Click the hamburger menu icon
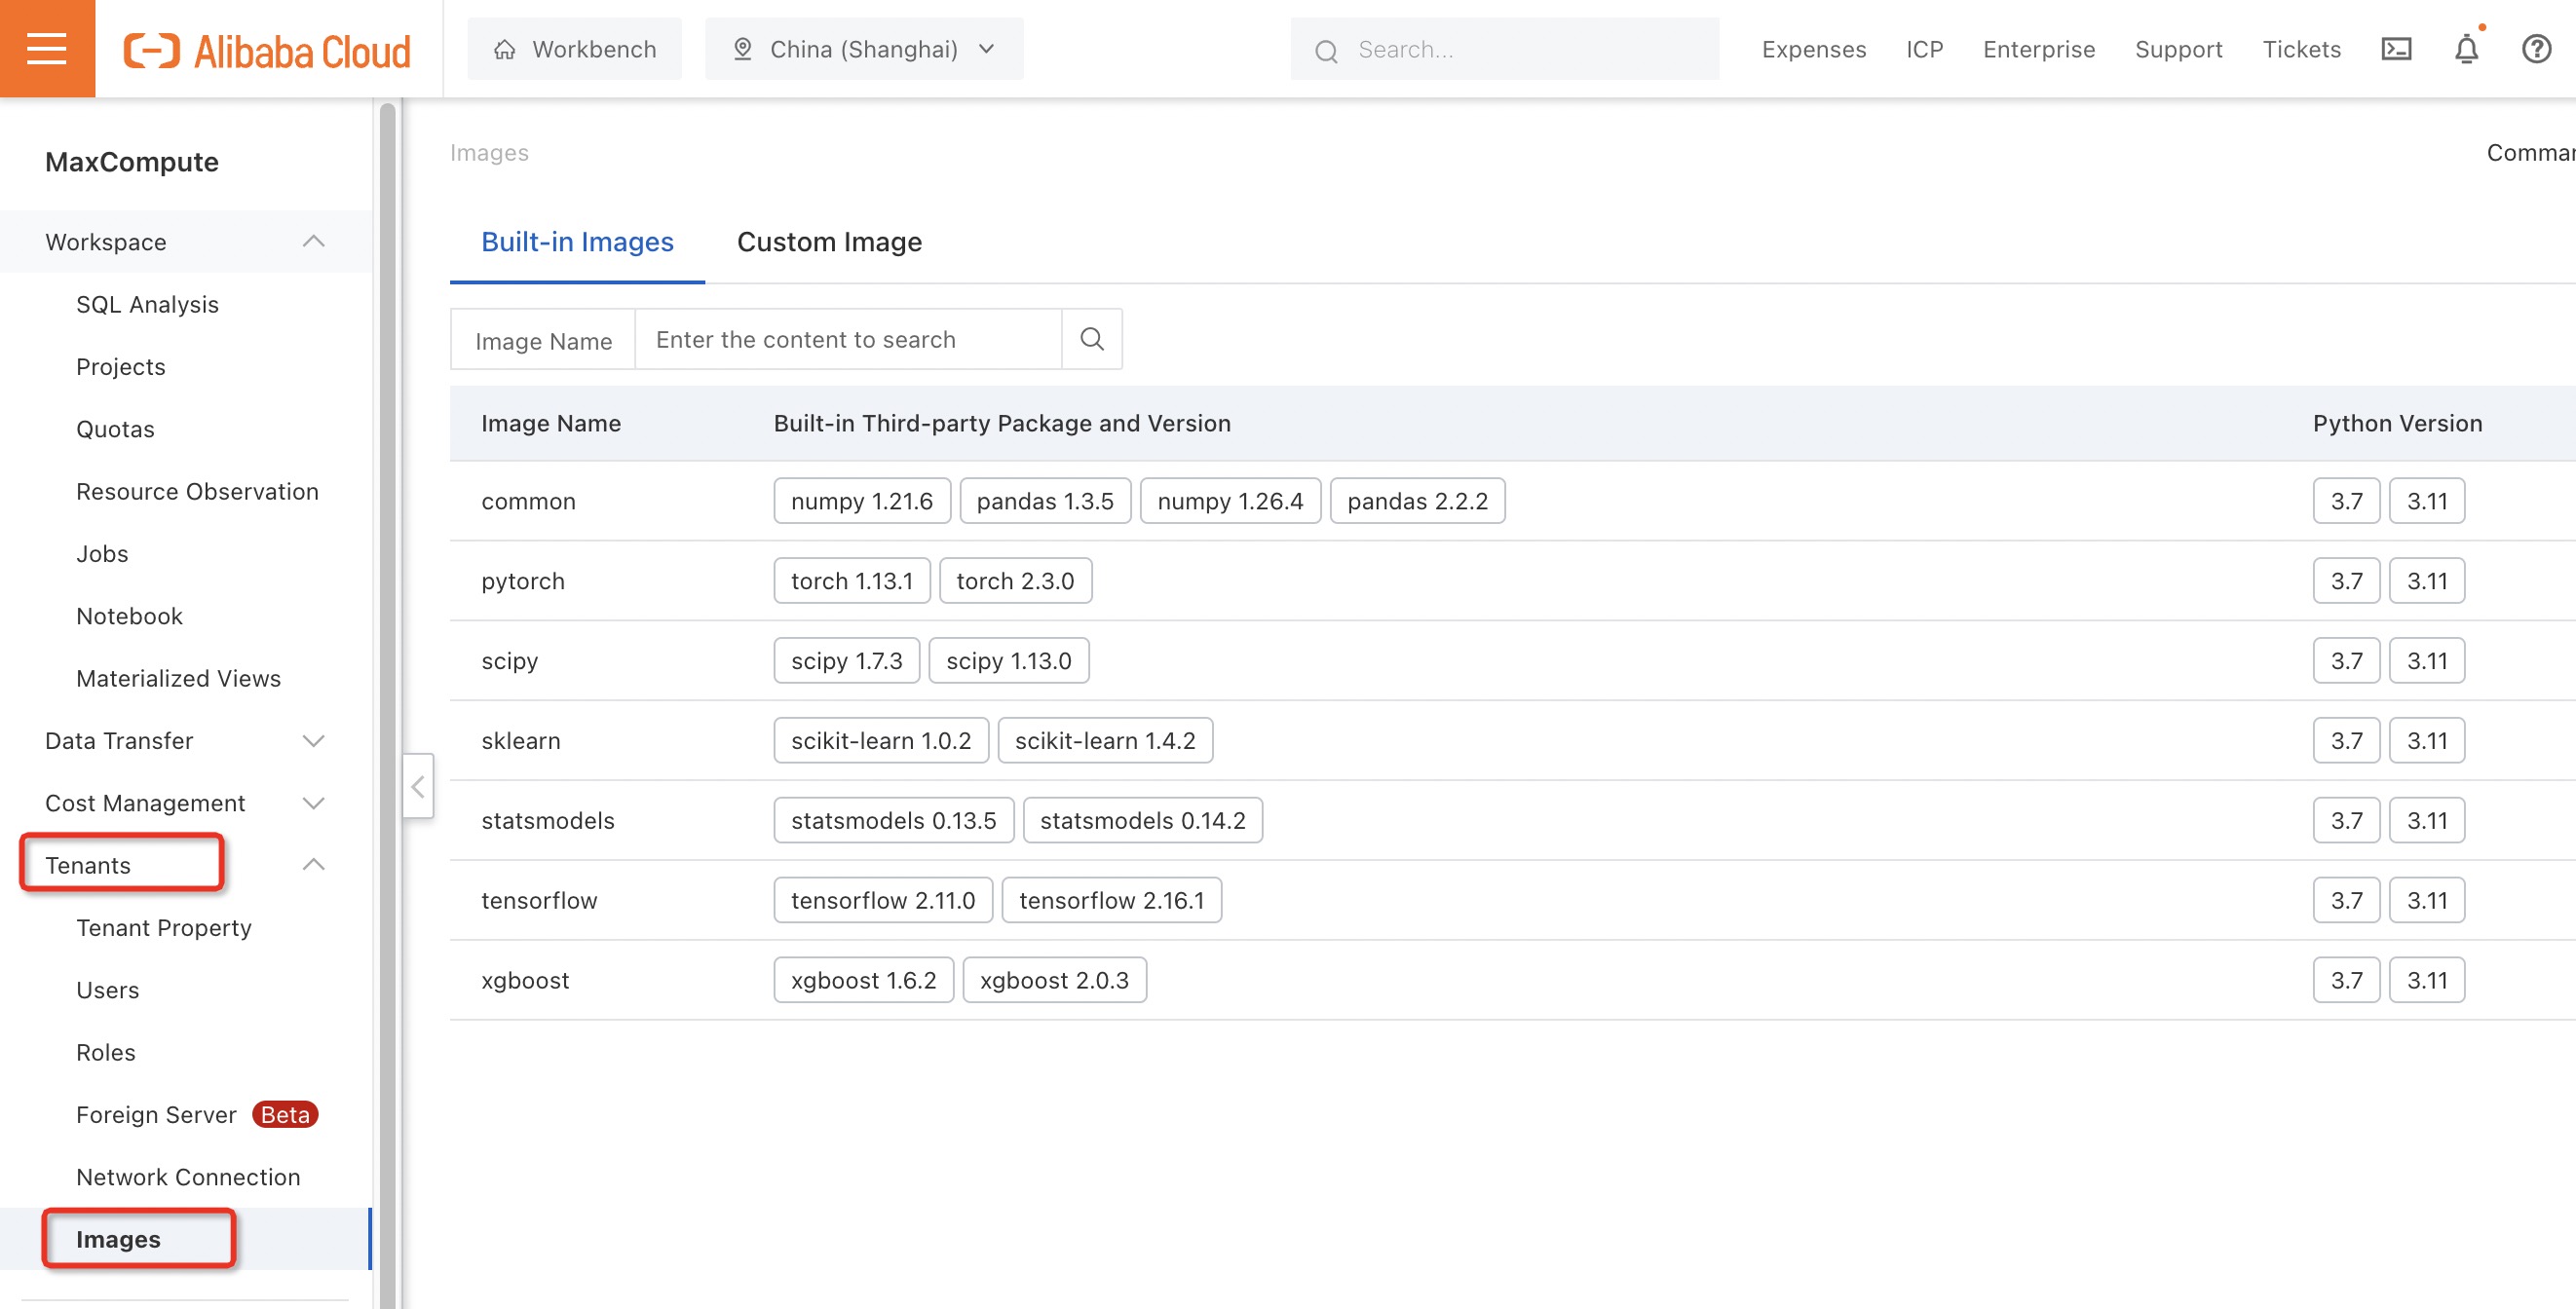The width and height of the screenshot is (2576, 1309). click(x=46, y=48)
